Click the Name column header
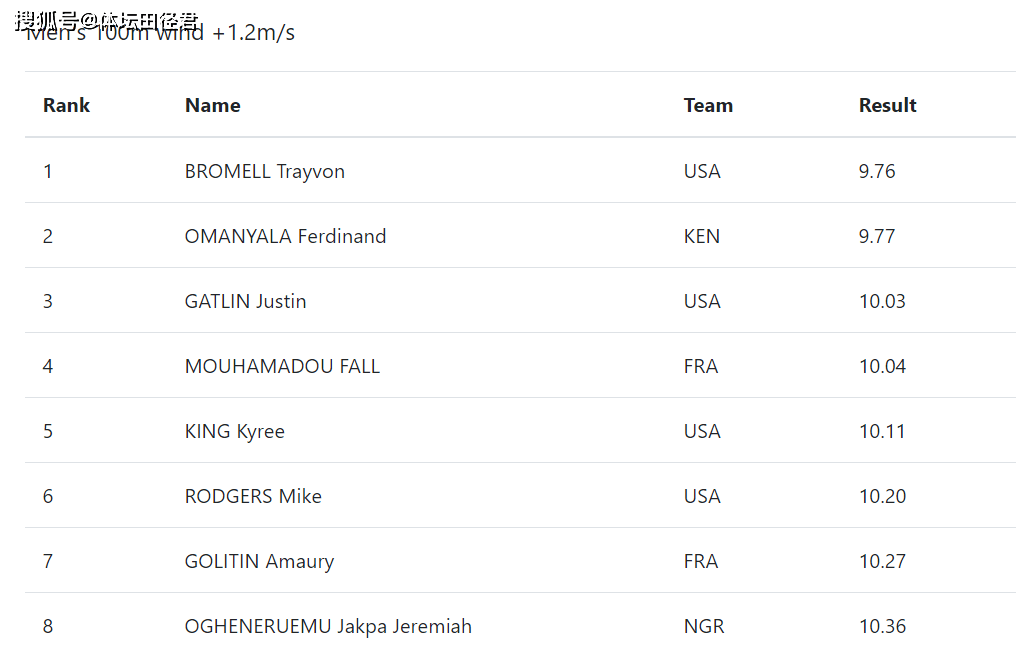Viewport: 1020px width, 664px height. coord(213,105)
